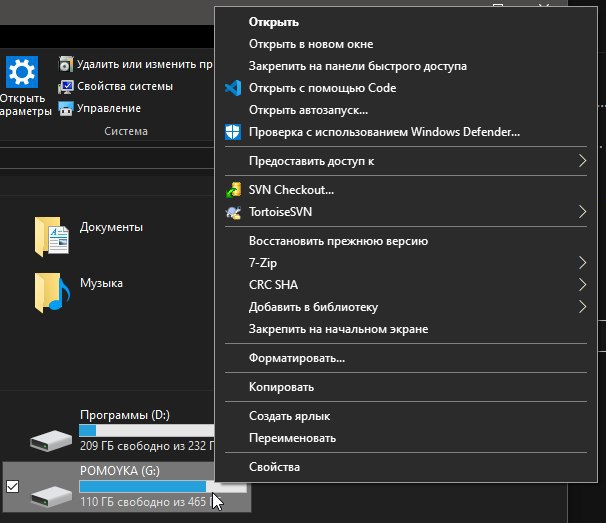The width and height of the screenshot is (606, 523).
Task: Open the CRC SHA menu entry
Action: 406,285
